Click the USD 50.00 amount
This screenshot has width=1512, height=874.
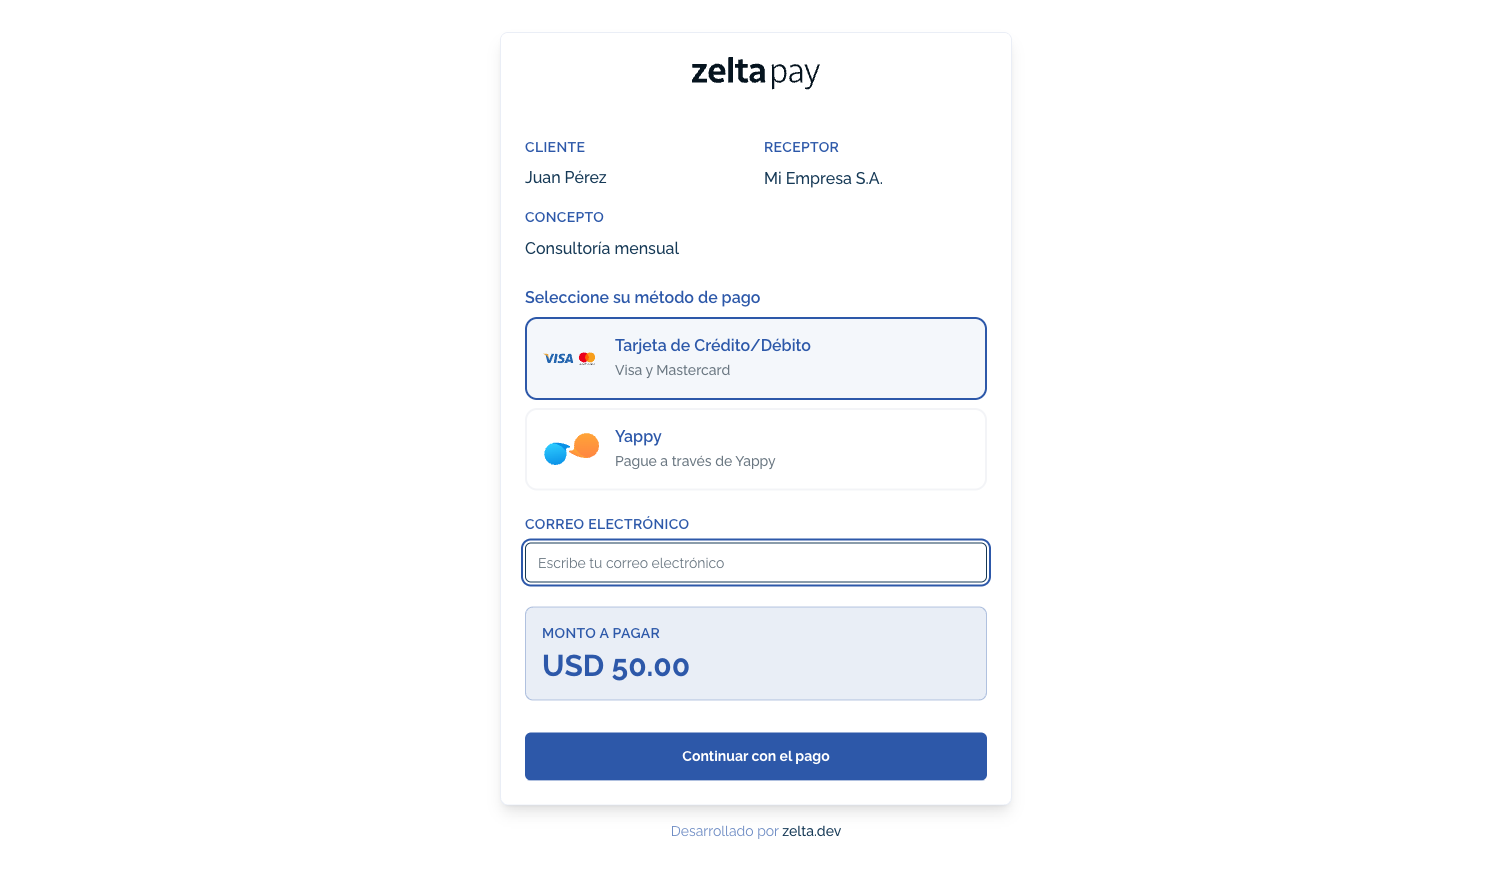coord(615,666)
